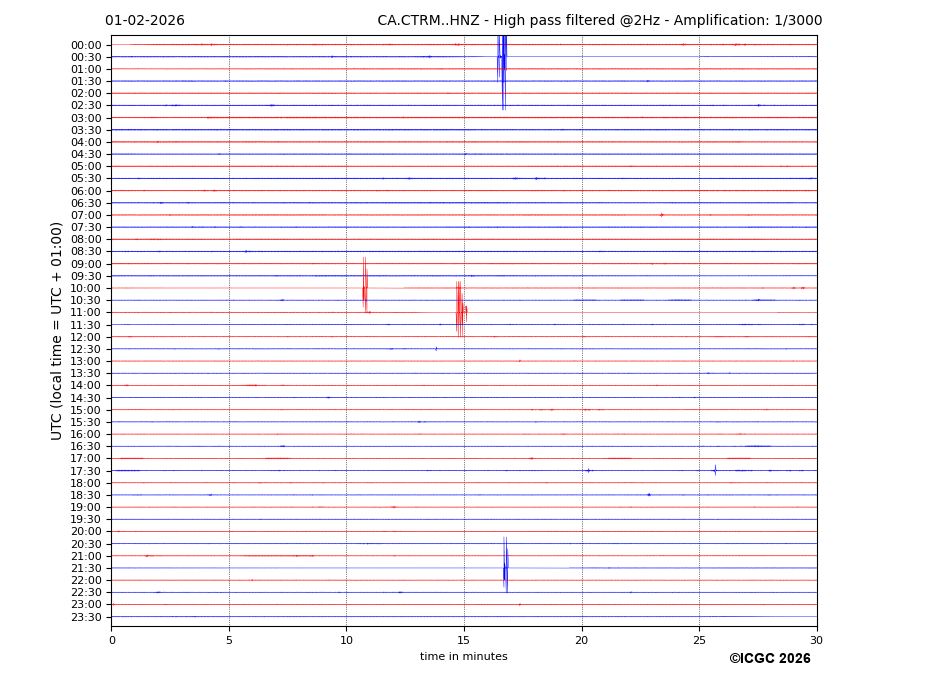The width and height of the screenshot is (927, 696).
Task: Click the 18:00 row time label
Action: [86, 483]
